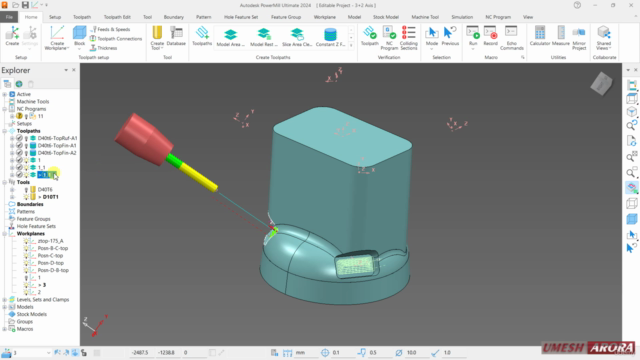
Task: Click the view cube in viewport
Action: [601, 84]
